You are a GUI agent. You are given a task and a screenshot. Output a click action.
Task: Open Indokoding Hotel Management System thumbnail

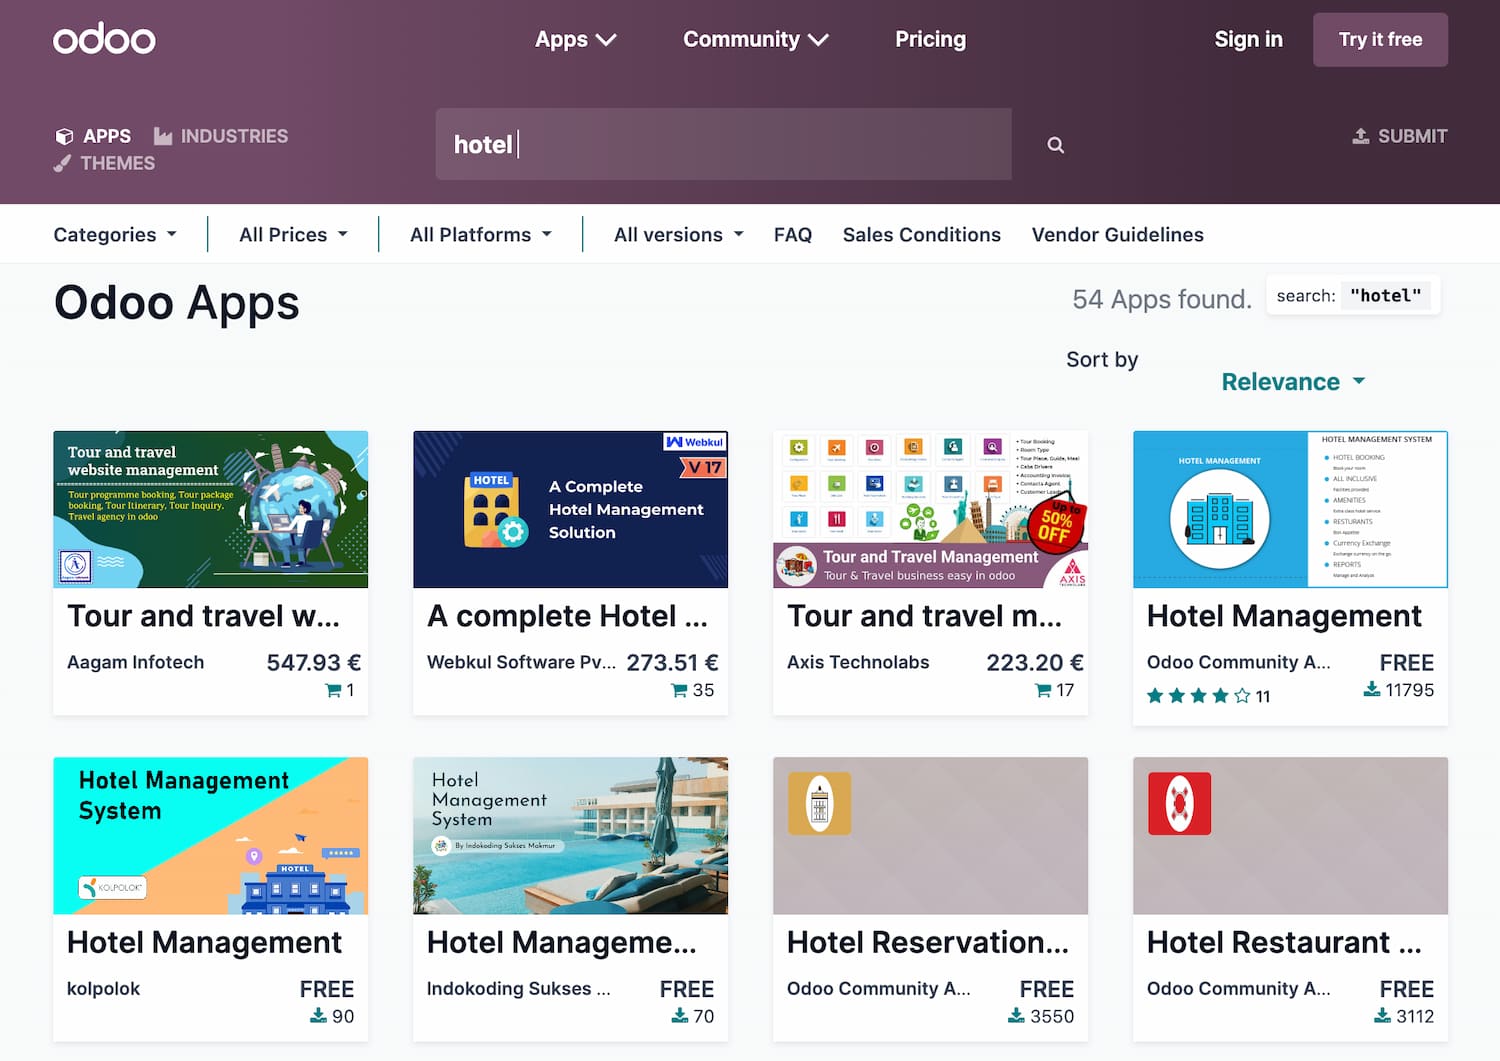[x=571, y=836]
